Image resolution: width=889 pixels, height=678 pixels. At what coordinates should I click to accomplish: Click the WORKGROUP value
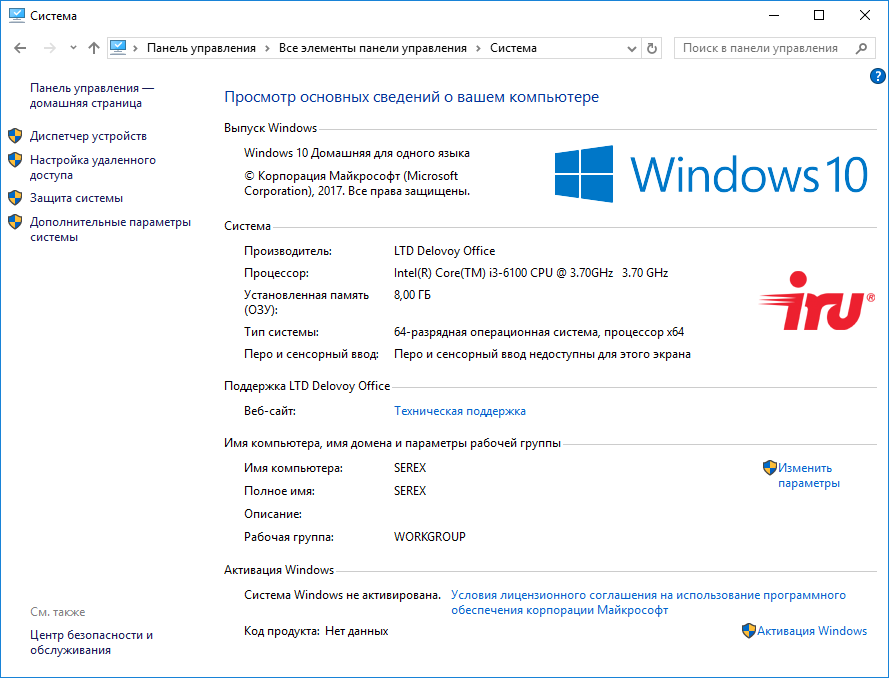click(x=430, y=536)
